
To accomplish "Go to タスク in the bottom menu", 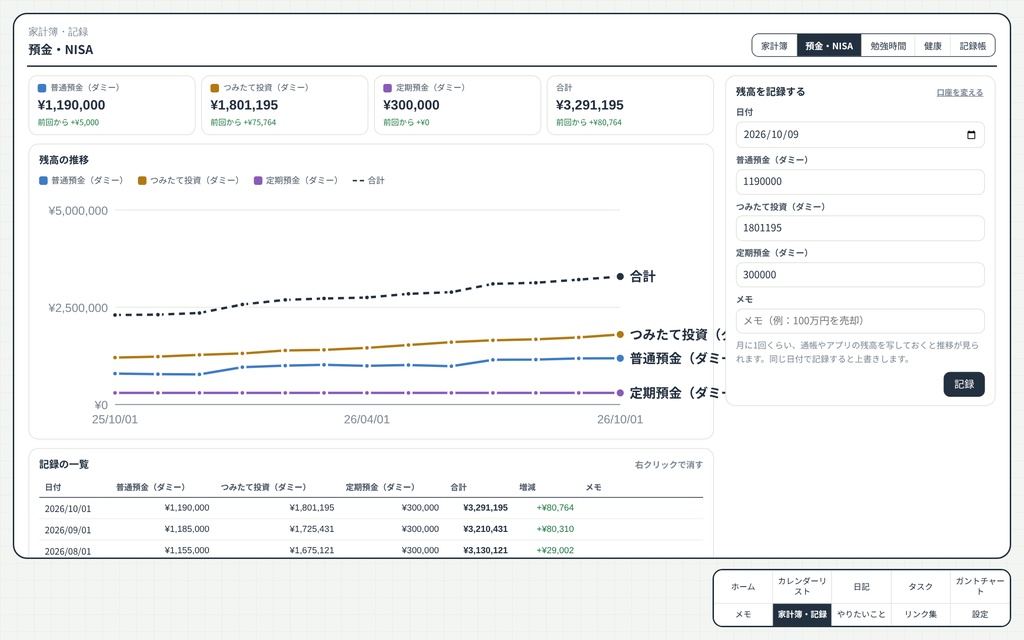I will point(920,586).
